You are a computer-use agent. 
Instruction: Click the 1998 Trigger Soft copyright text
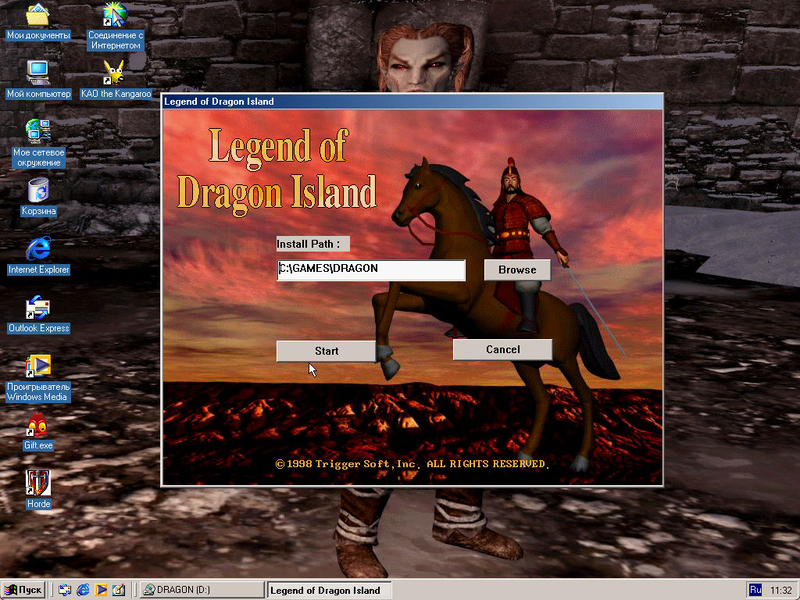click(412, 464)
